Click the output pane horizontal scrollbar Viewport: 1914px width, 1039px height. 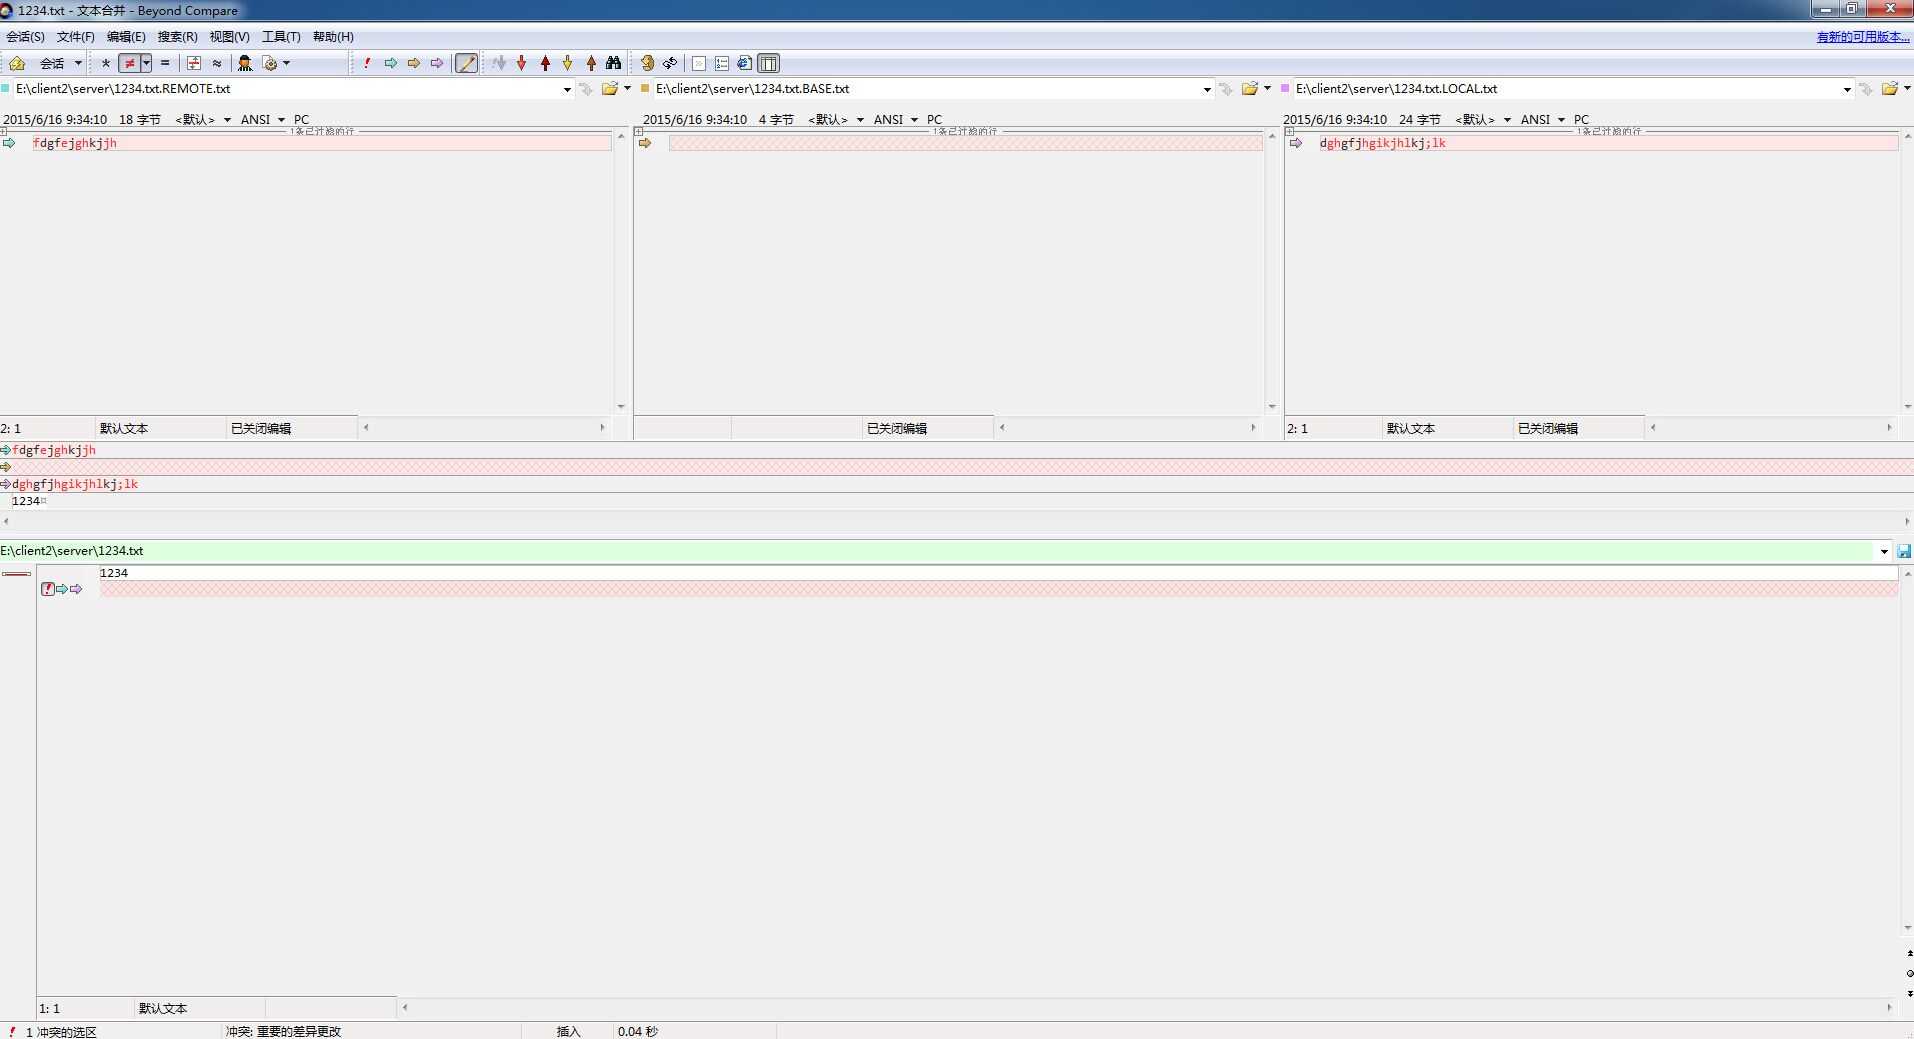pyautogui.click(x=1147, y=1008)
